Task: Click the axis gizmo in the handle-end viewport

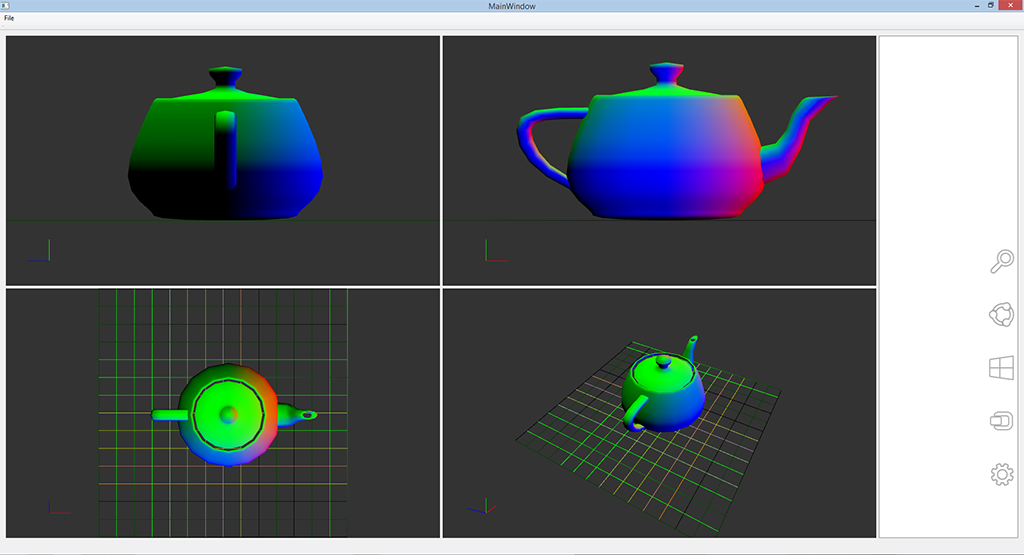Action: pyautogui.click(x=39, y=251)
